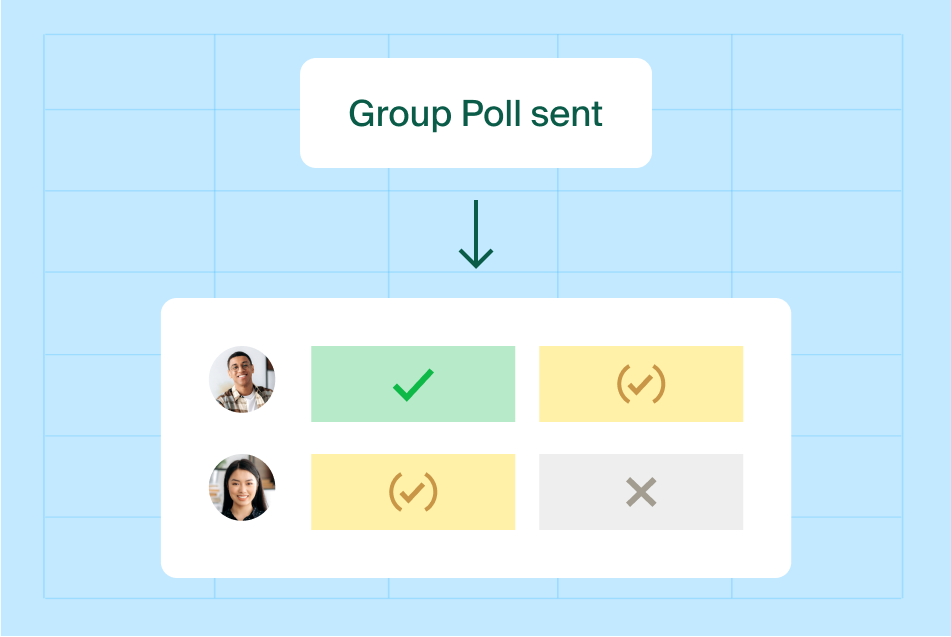Image resolution: width=951 pixels, height=637 pixels.
Task: Toggle the gray unavailable cell
Action: pos(641,492)
